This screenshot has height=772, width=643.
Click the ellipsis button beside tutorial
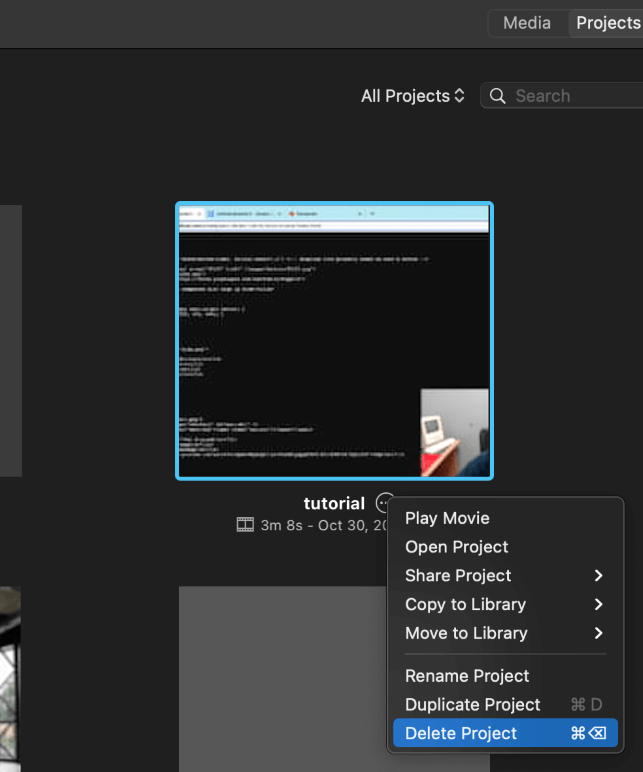(x=384, y=503)
